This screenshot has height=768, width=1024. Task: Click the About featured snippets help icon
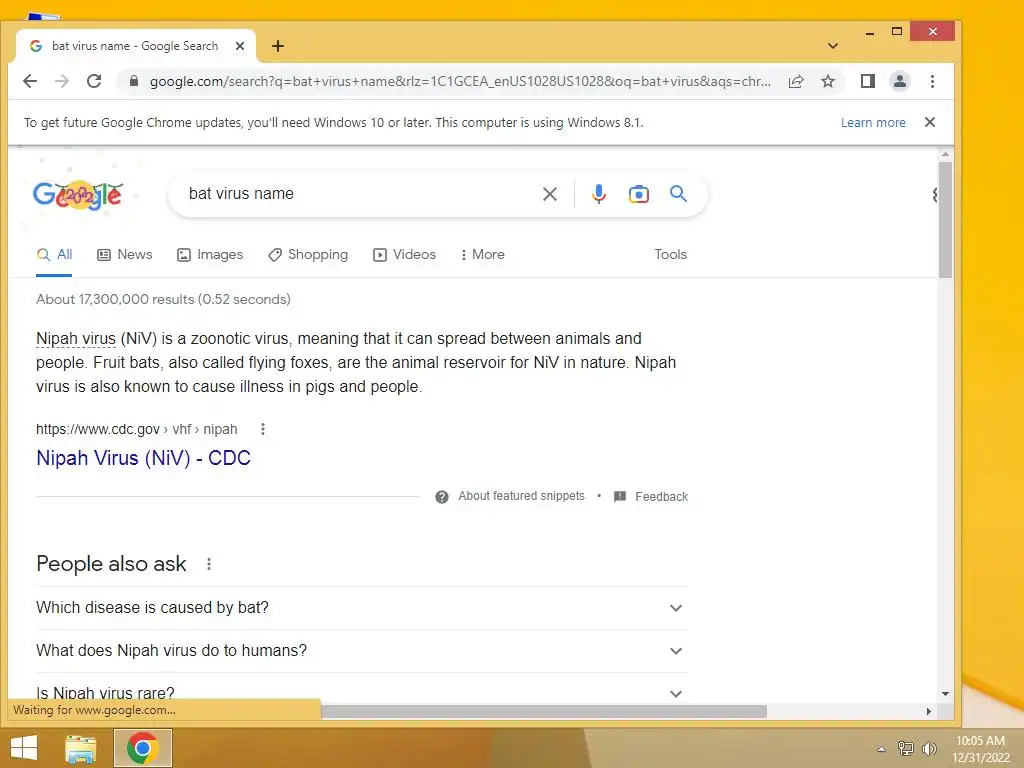coord(441,497)
